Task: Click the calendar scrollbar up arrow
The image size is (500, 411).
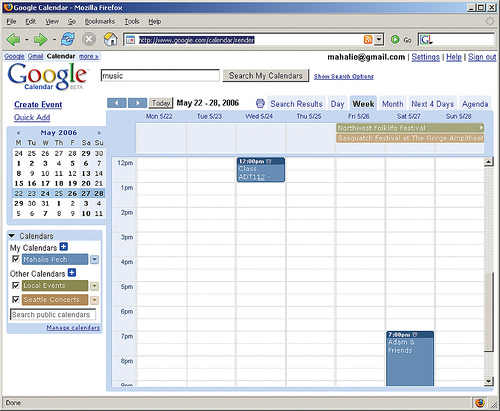Action: click(489, 162)
